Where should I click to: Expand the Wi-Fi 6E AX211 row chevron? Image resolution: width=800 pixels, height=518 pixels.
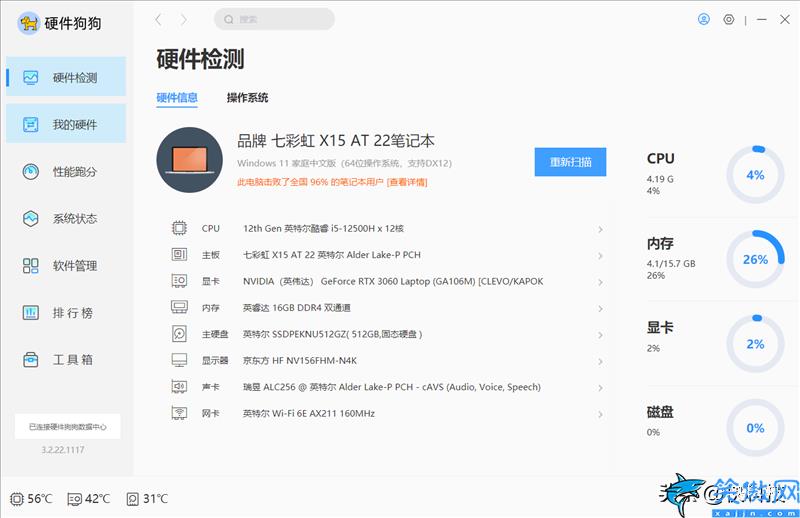[x=601, y=414]
